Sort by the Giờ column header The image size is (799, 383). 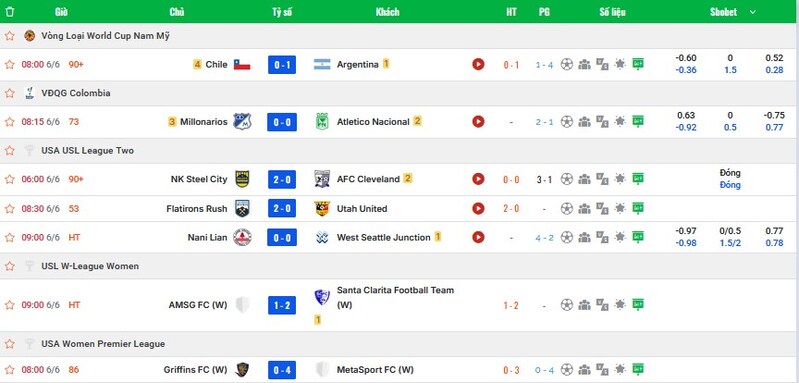click(61, 12)
